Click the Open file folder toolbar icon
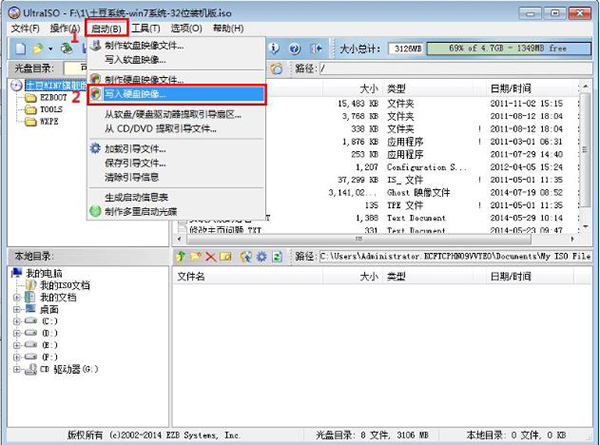 [x=38, y=49]
